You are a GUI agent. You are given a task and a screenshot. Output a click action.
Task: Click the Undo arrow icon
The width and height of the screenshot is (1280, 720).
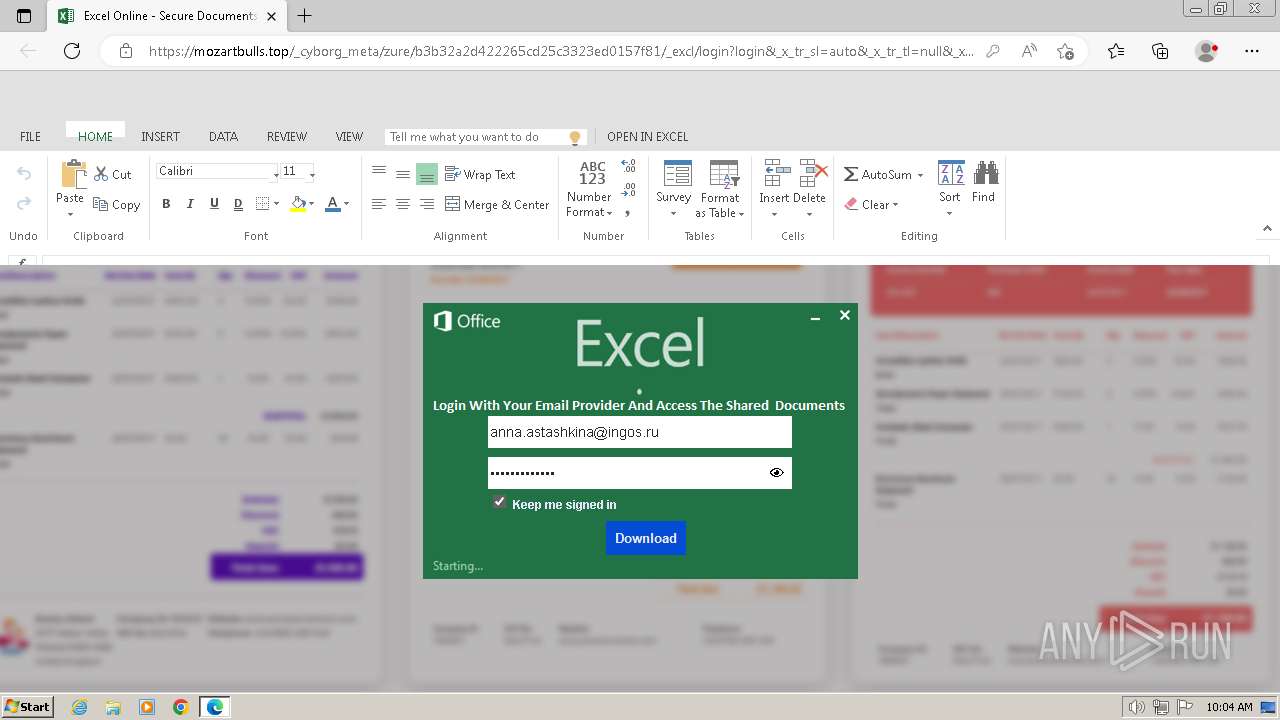tap(24, 174)
